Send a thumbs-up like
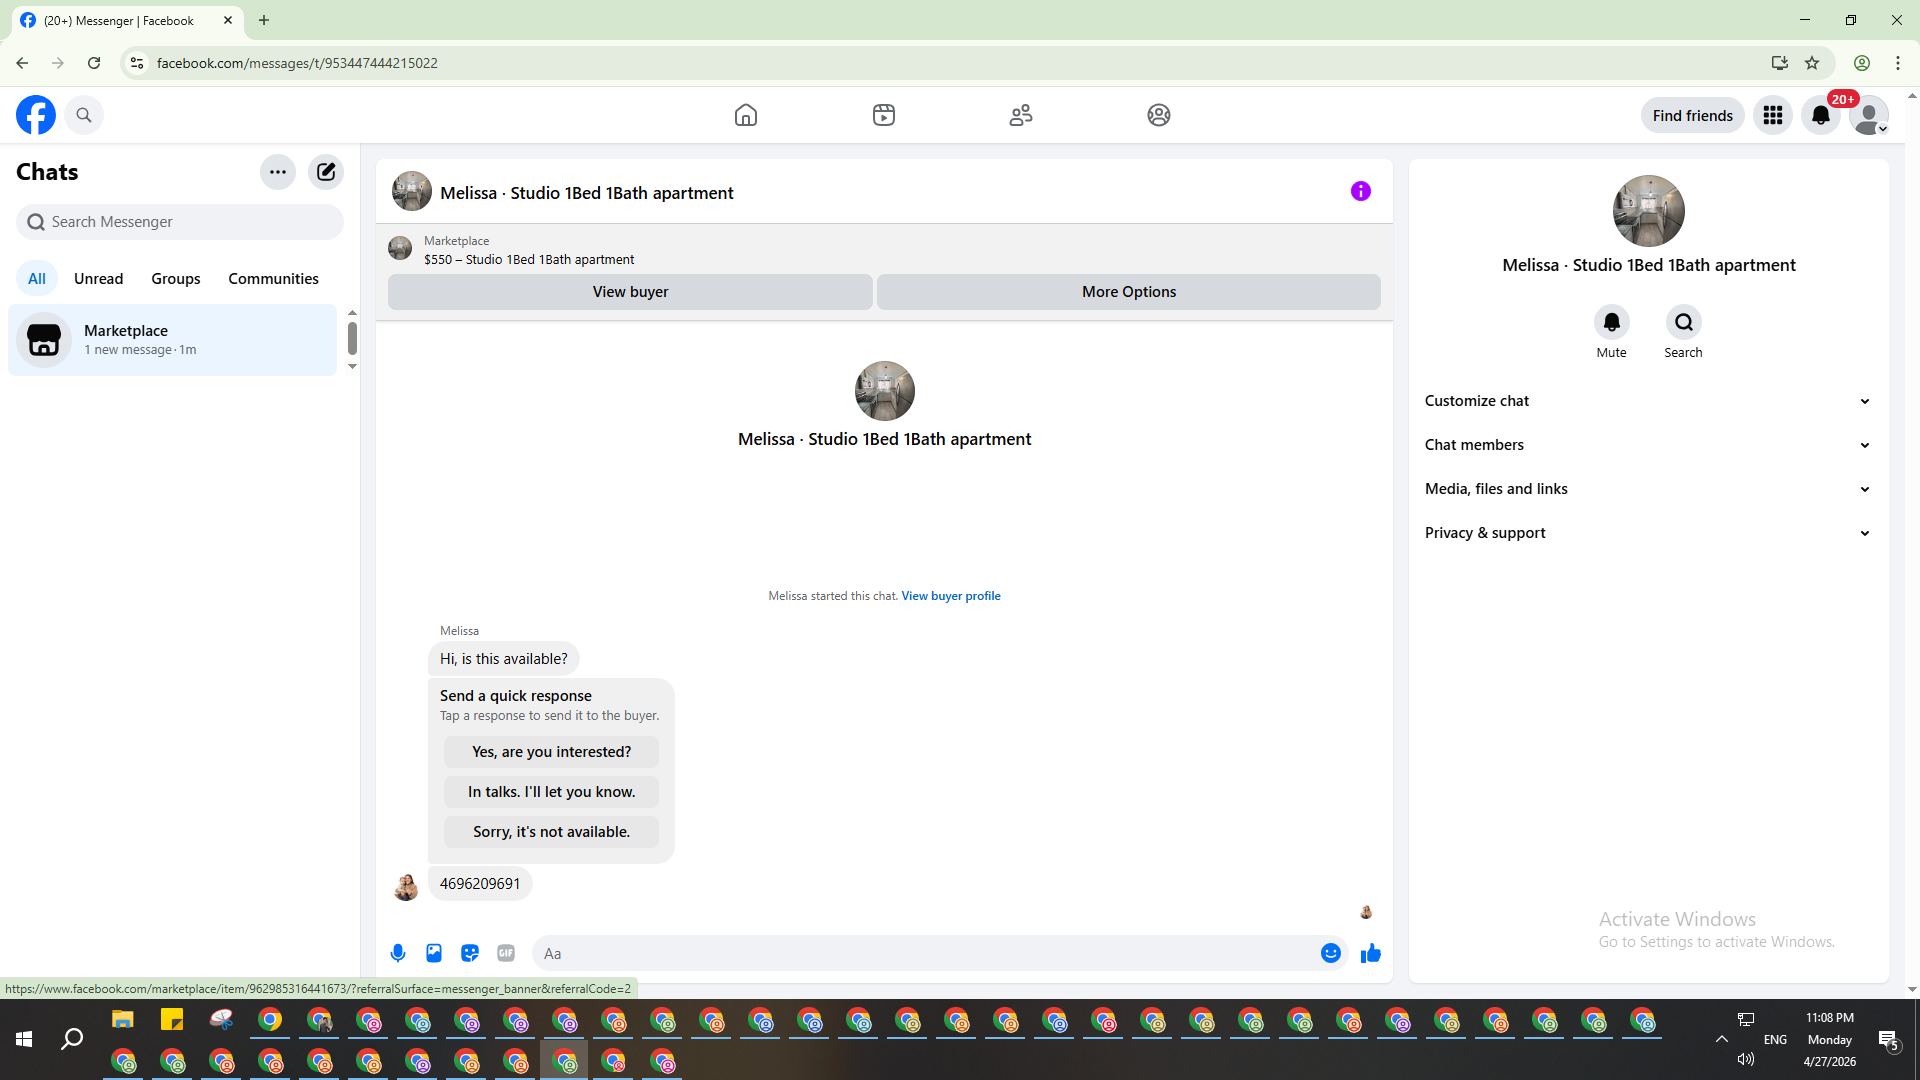The height and width of the screenshot is (1080, 1920). (1371, 953)
